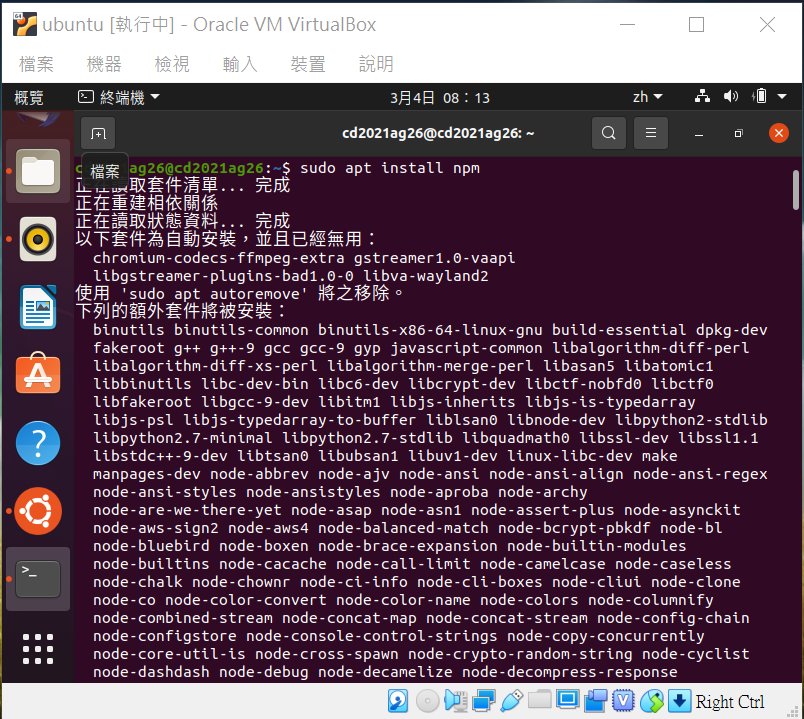Click the package name 'libpython2-stdlib'
This screenshot has height=719, width=804.
tap(691, 420)
